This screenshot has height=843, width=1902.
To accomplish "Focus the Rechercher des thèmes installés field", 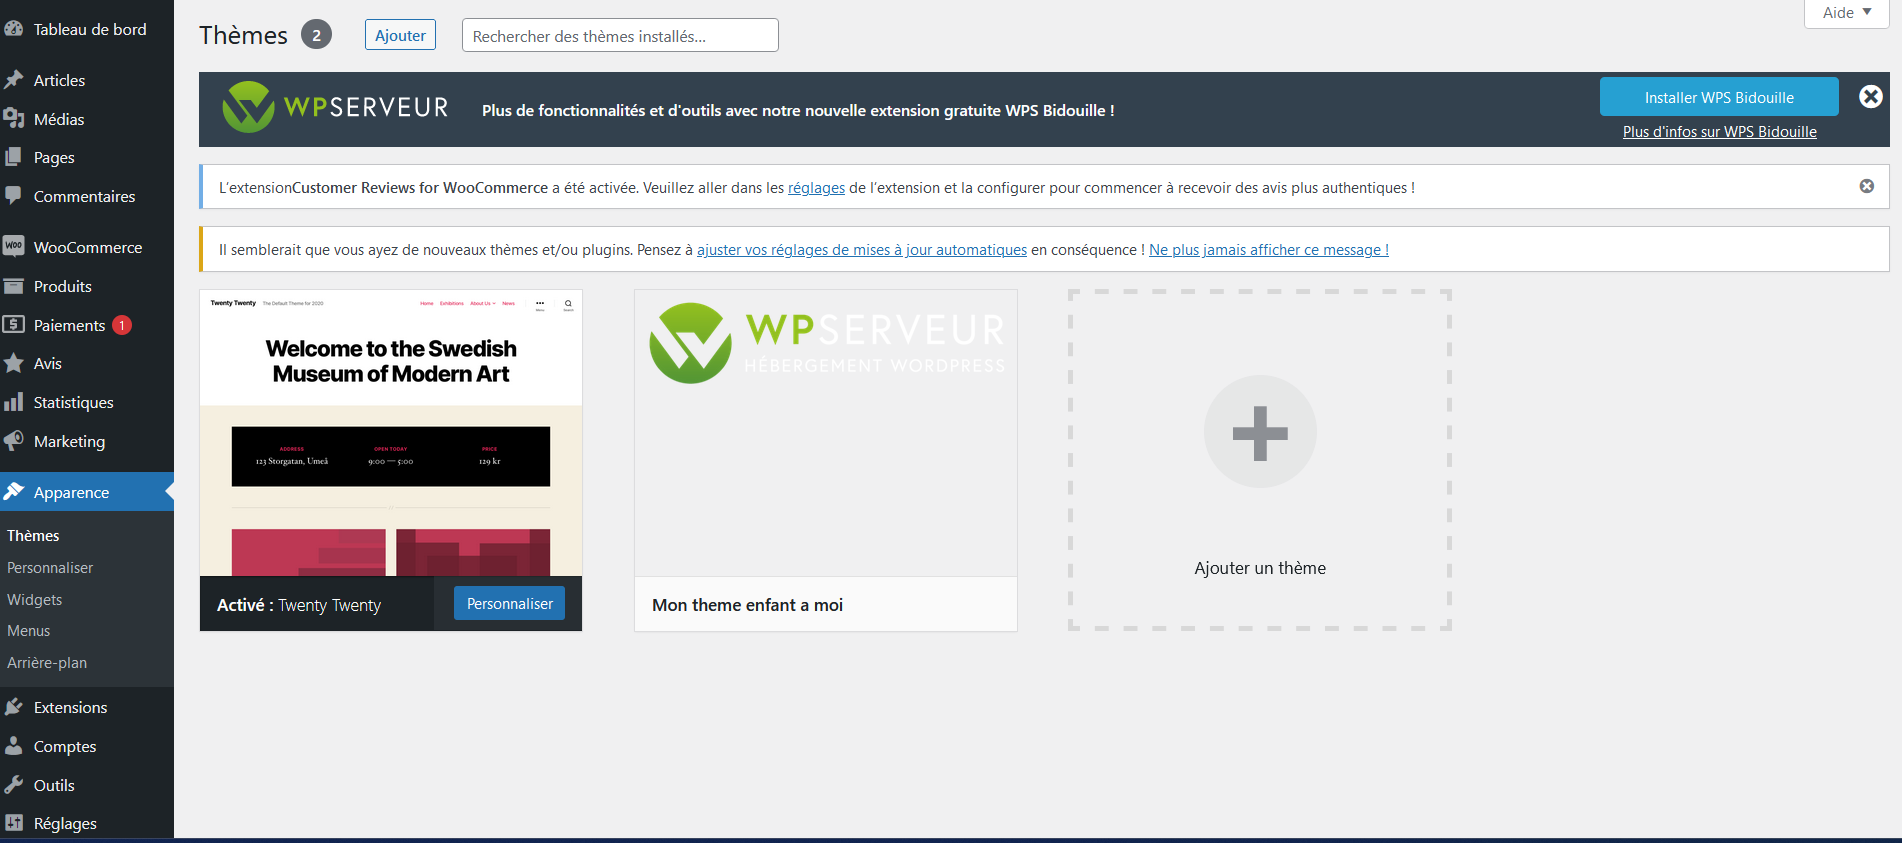I will pyautogui.click(x=620, y=35).
